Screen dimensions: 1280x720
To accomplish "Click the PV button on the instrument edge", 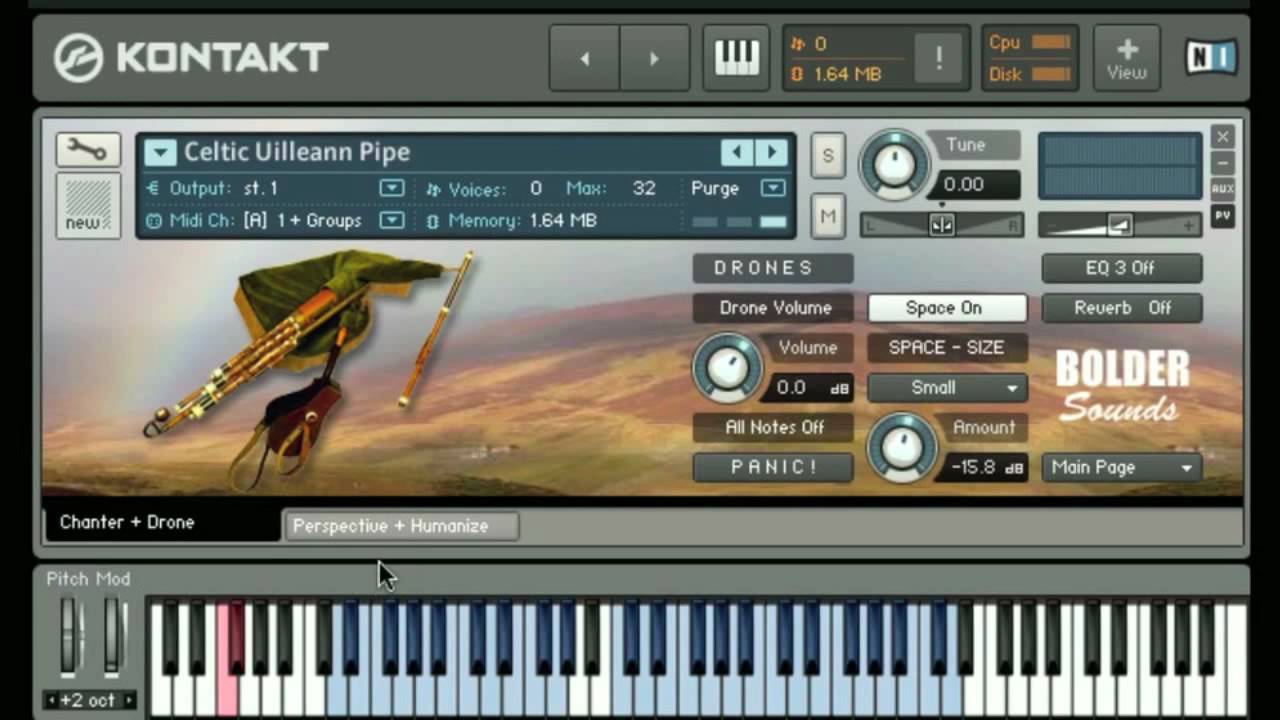I will click(1222, 215).
